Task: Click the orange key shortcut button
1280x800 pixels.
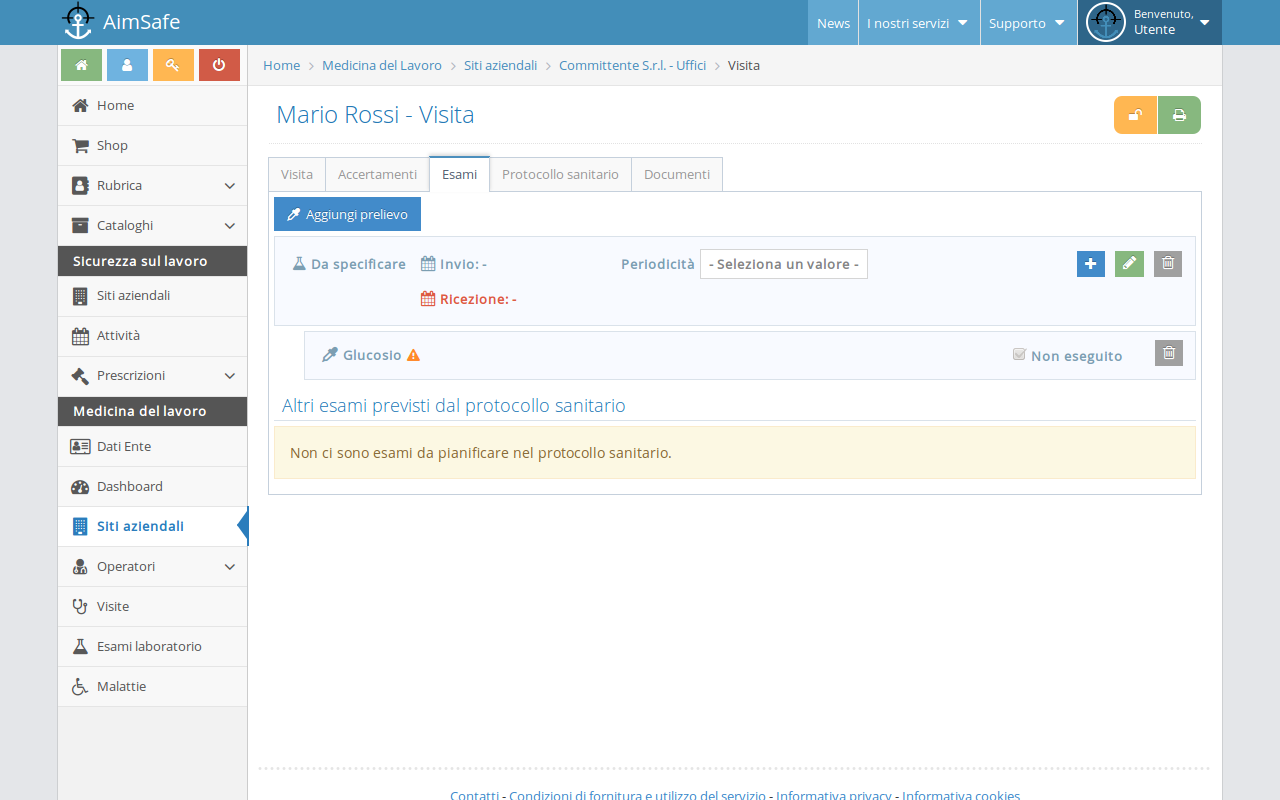Action: tap(173, 65)
